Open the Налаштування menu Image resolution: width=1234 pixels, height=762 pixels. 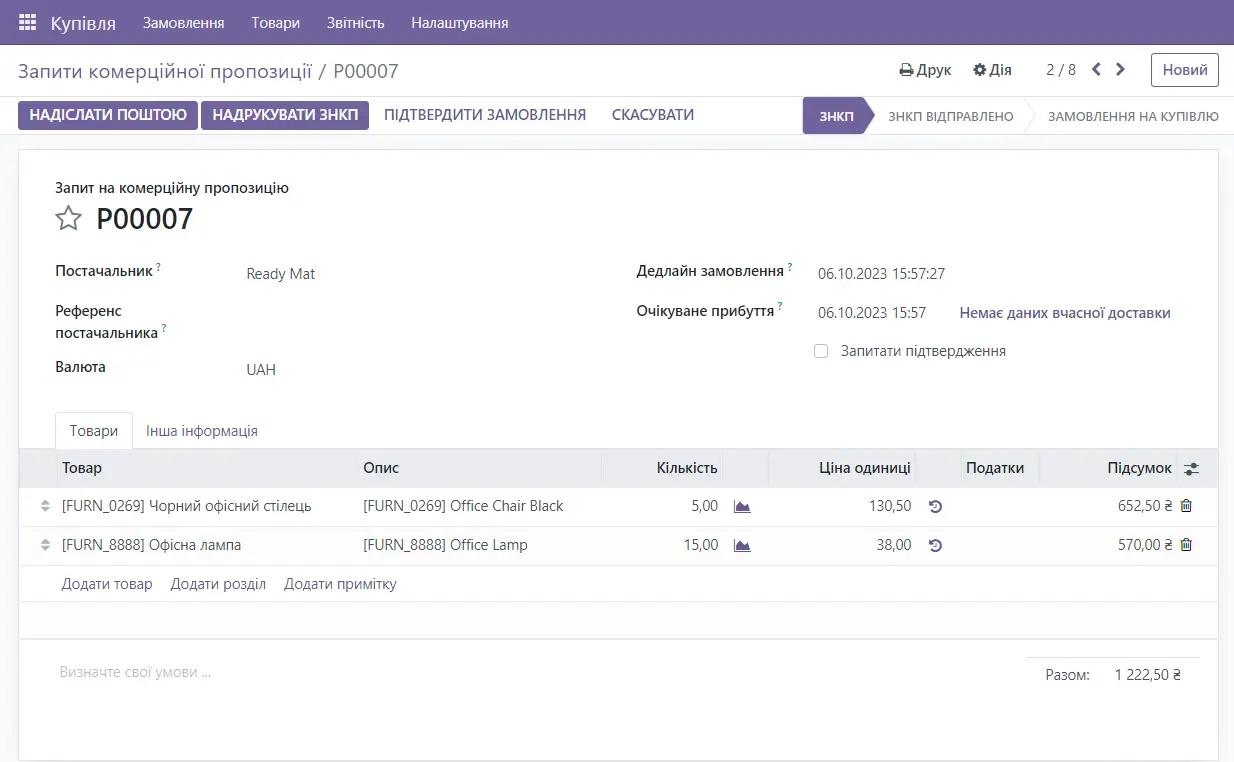460,22
